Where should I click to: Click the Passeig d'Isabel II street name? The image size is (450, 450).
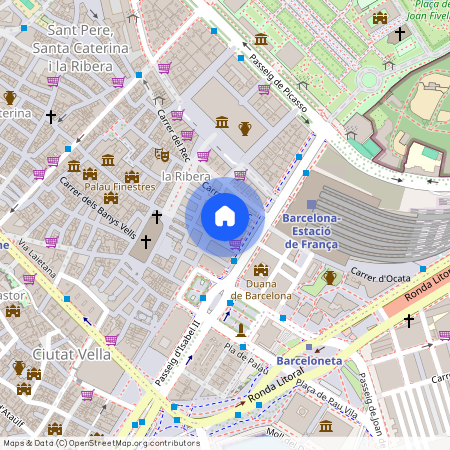178,353
